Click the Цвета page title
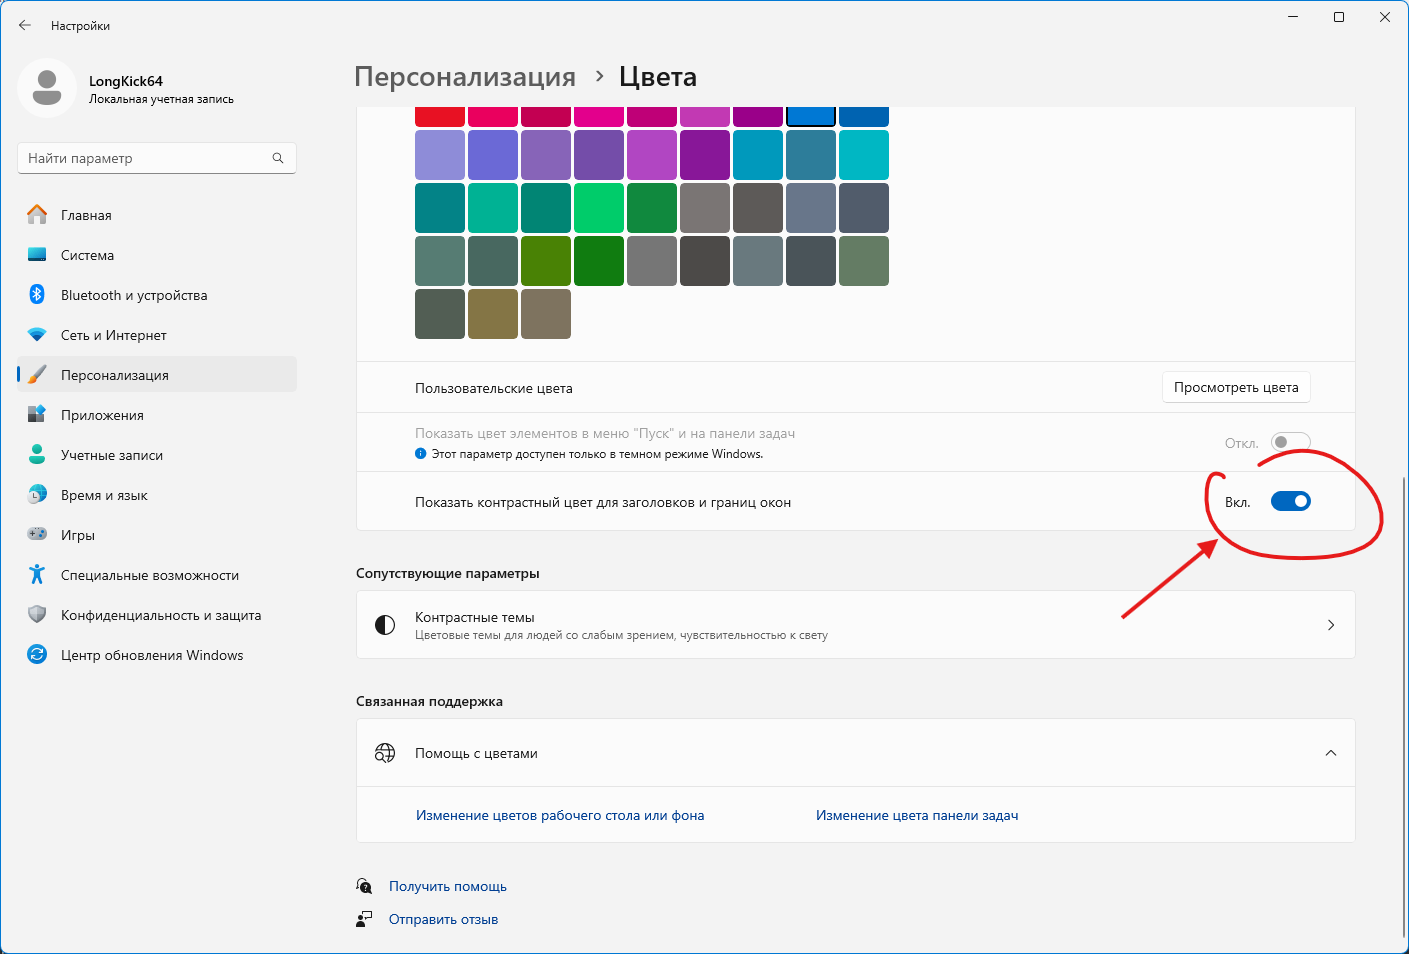 [658, 77]
